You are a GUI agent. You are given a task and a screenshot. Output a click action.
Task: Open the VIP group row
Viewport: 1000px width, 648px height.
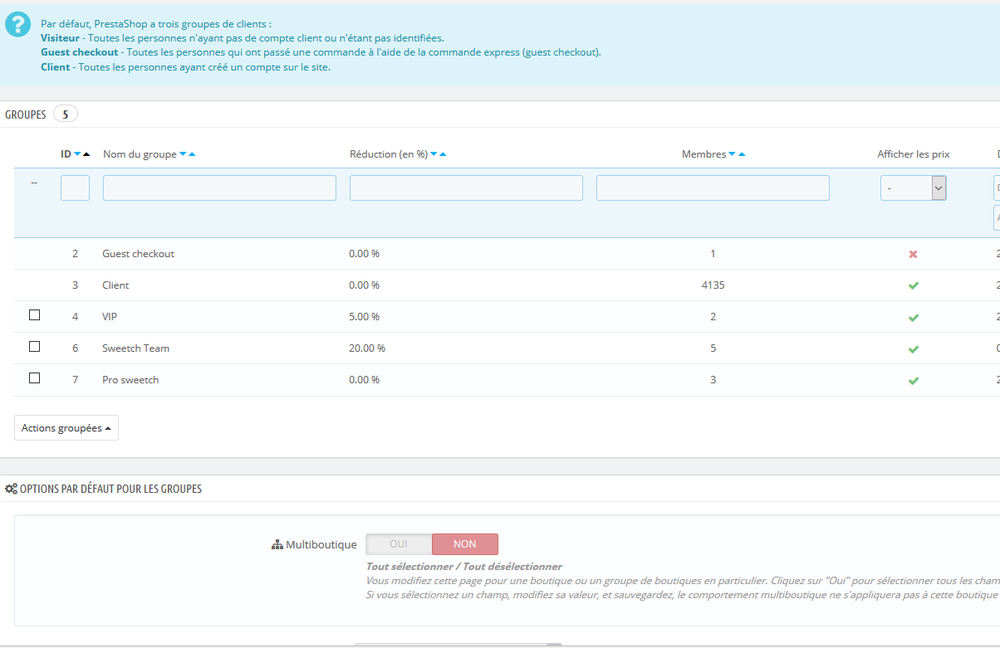(x=507, y=316)
